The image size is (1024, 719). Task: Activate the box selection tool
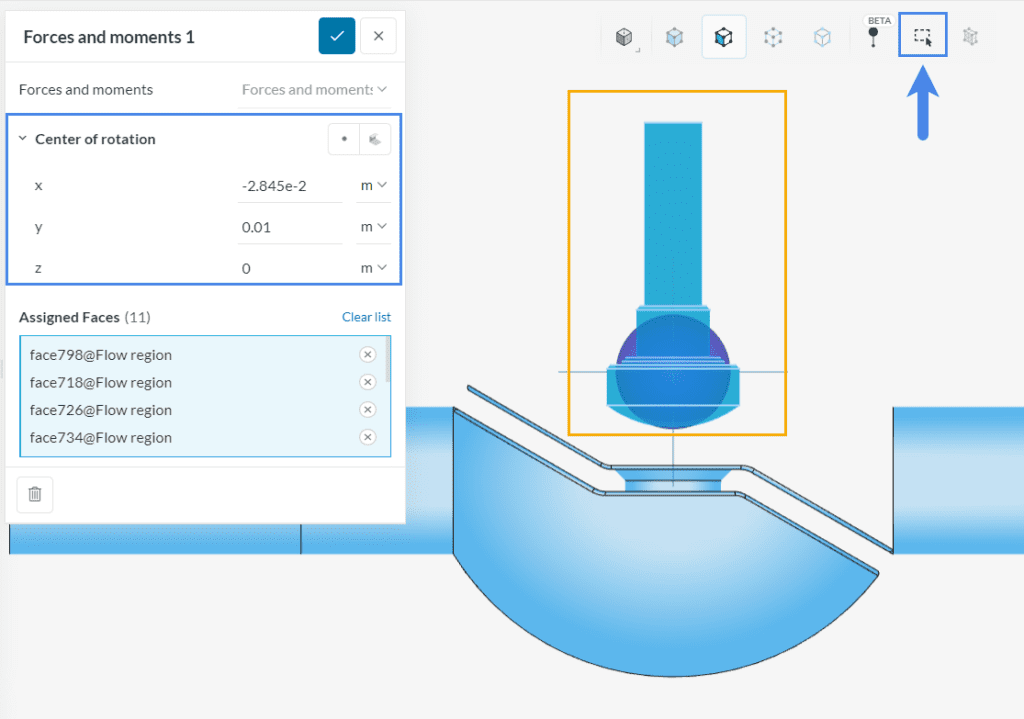click(922, 35)
